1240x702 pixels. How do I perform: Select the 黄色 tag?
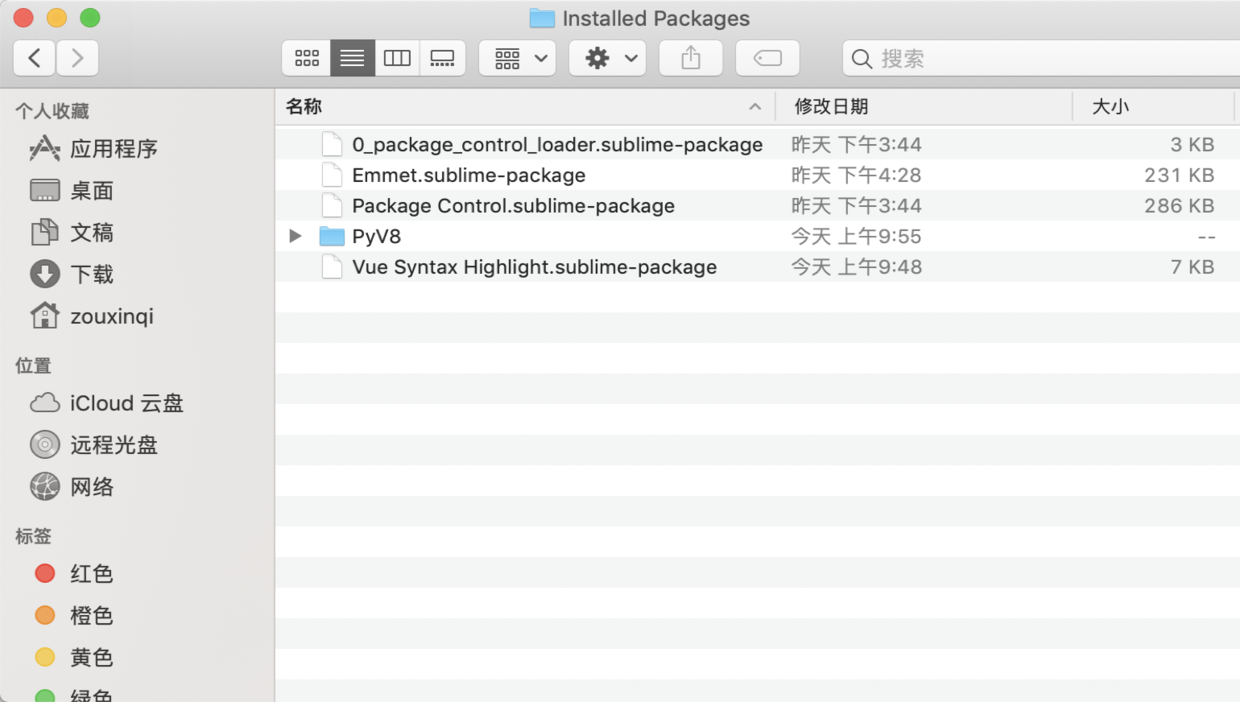92,658
